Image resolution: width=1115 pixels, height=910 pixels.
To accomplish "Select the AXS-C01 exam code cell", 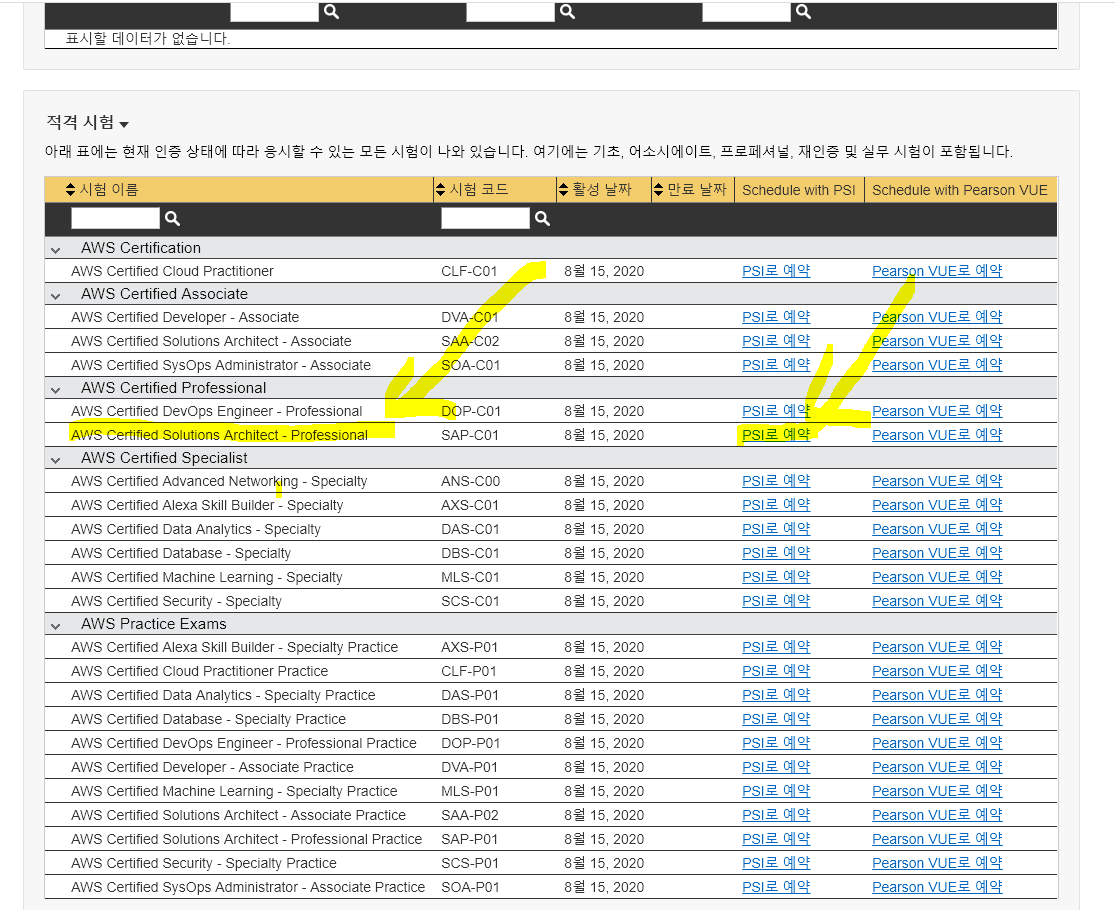I will coord(469,505).
